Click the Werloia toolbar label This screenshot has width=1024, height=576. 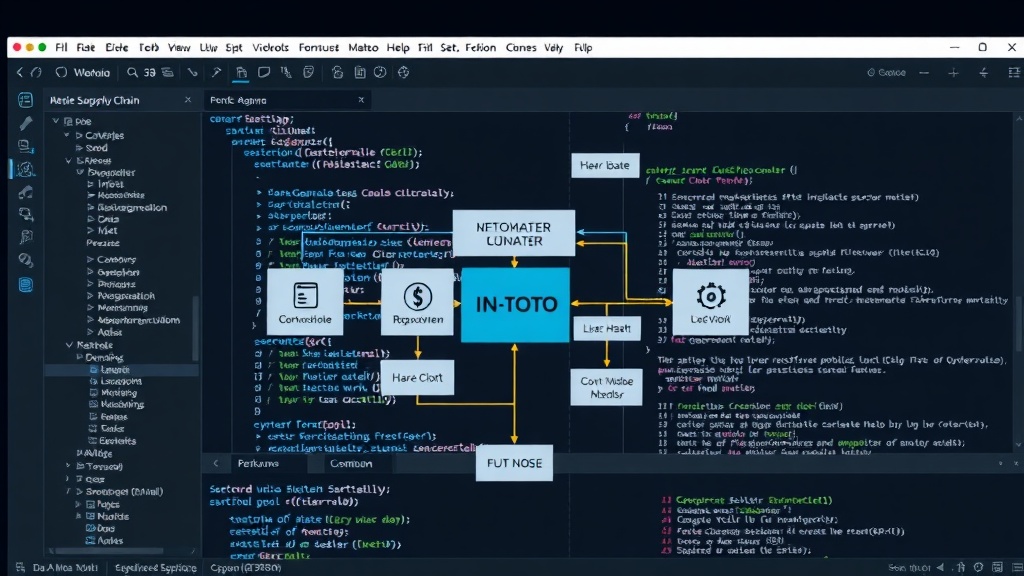[91, 72]
